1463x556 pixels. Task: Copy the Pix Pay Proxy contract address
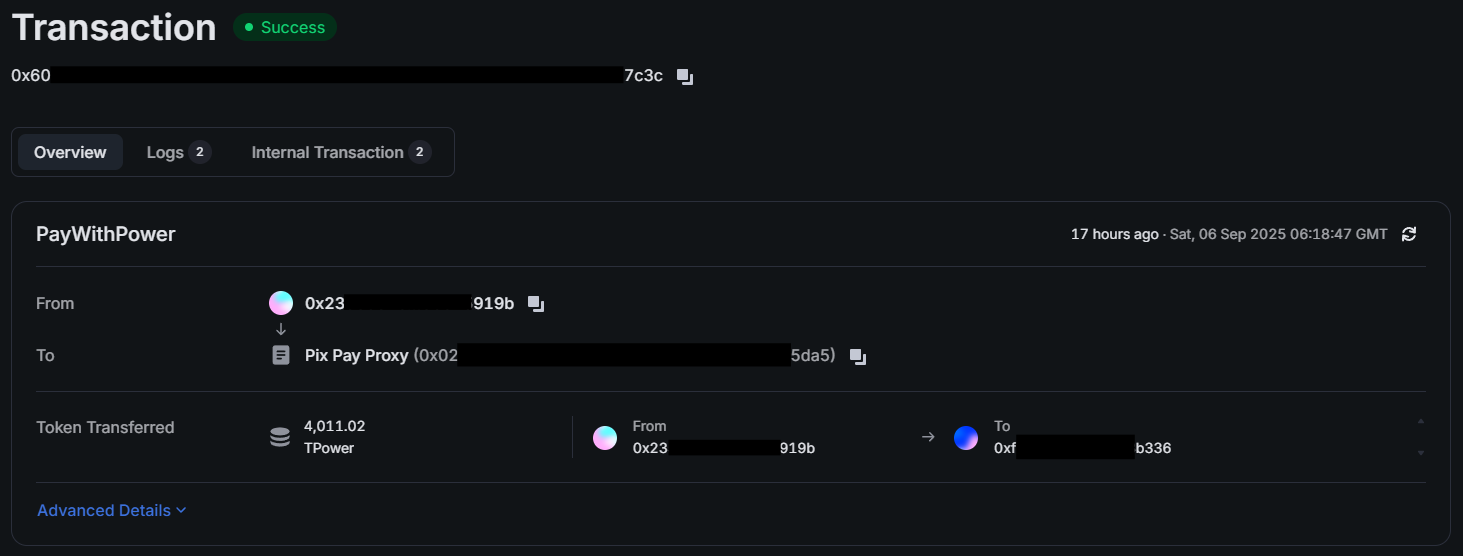(x=857, y=356)
